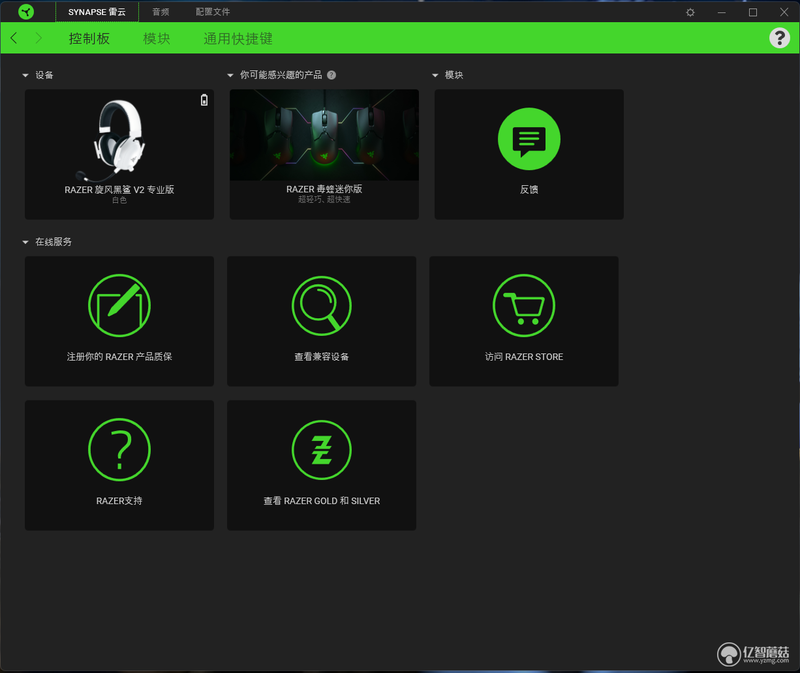Click the Razer logo icon in title bar
Image resolution: width=800 pixels, height=673 pixels.
pyautogui.click(x=26, y=12)
